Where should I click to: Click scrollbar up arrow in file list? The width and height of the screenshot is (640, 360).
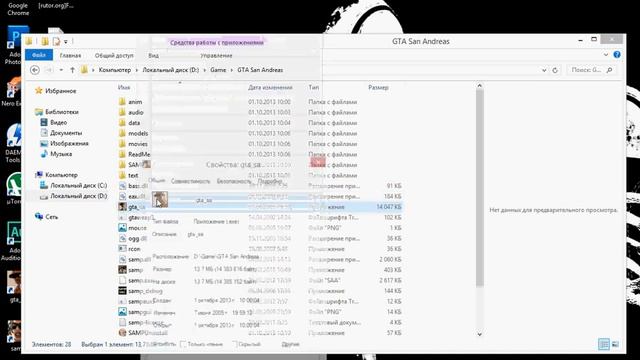coord(480,86)
